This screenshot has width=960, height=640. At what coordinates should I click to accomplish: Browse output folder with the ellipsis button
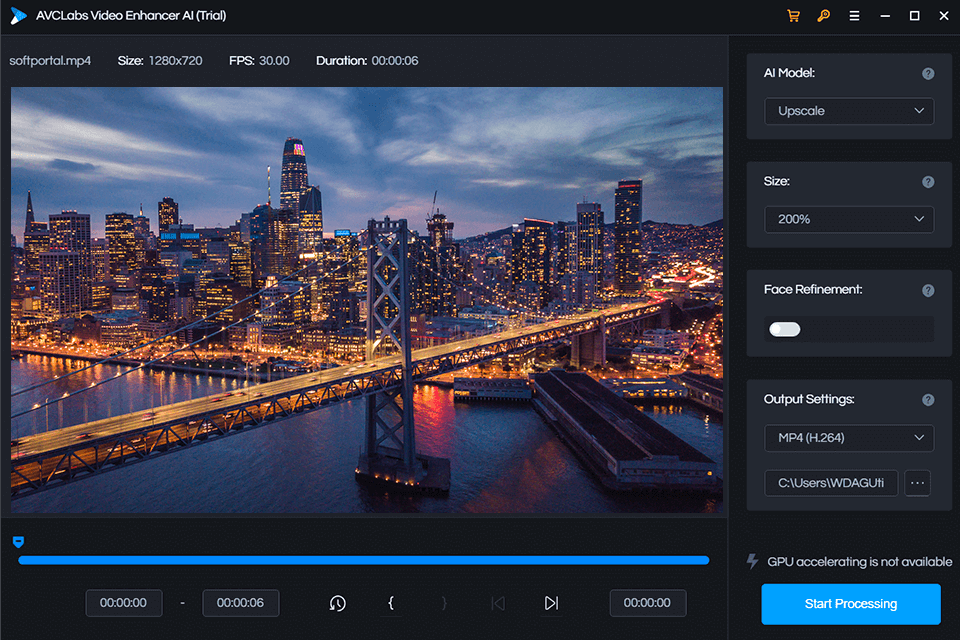click(917, 483)
